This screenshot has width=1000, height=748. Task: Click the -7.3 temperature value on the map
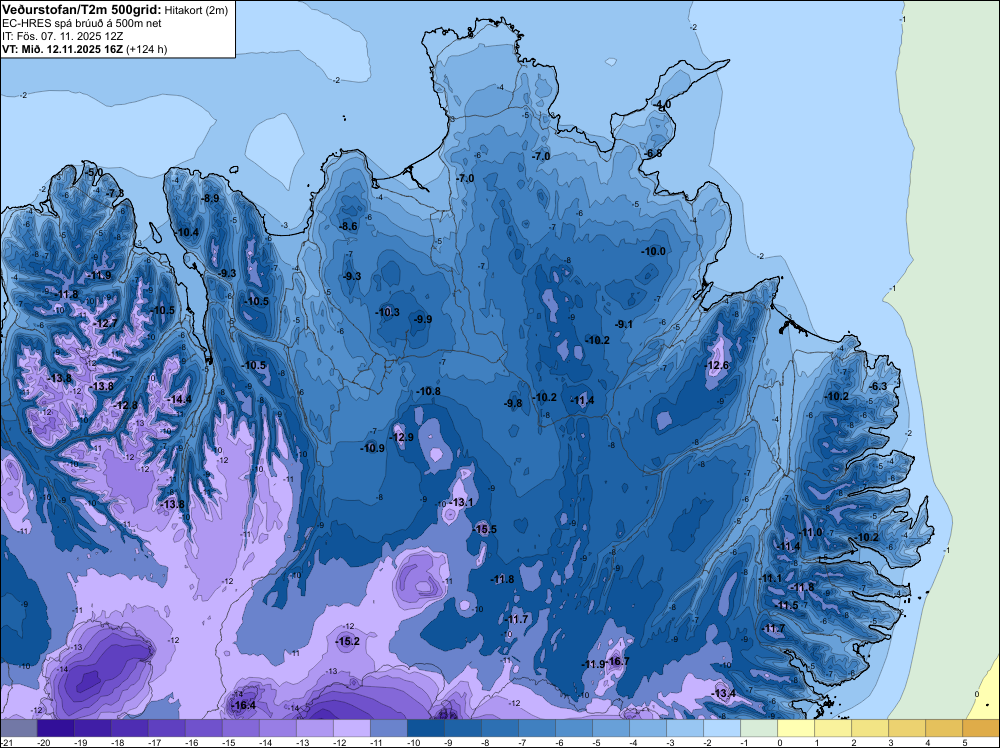coord(115,193)
